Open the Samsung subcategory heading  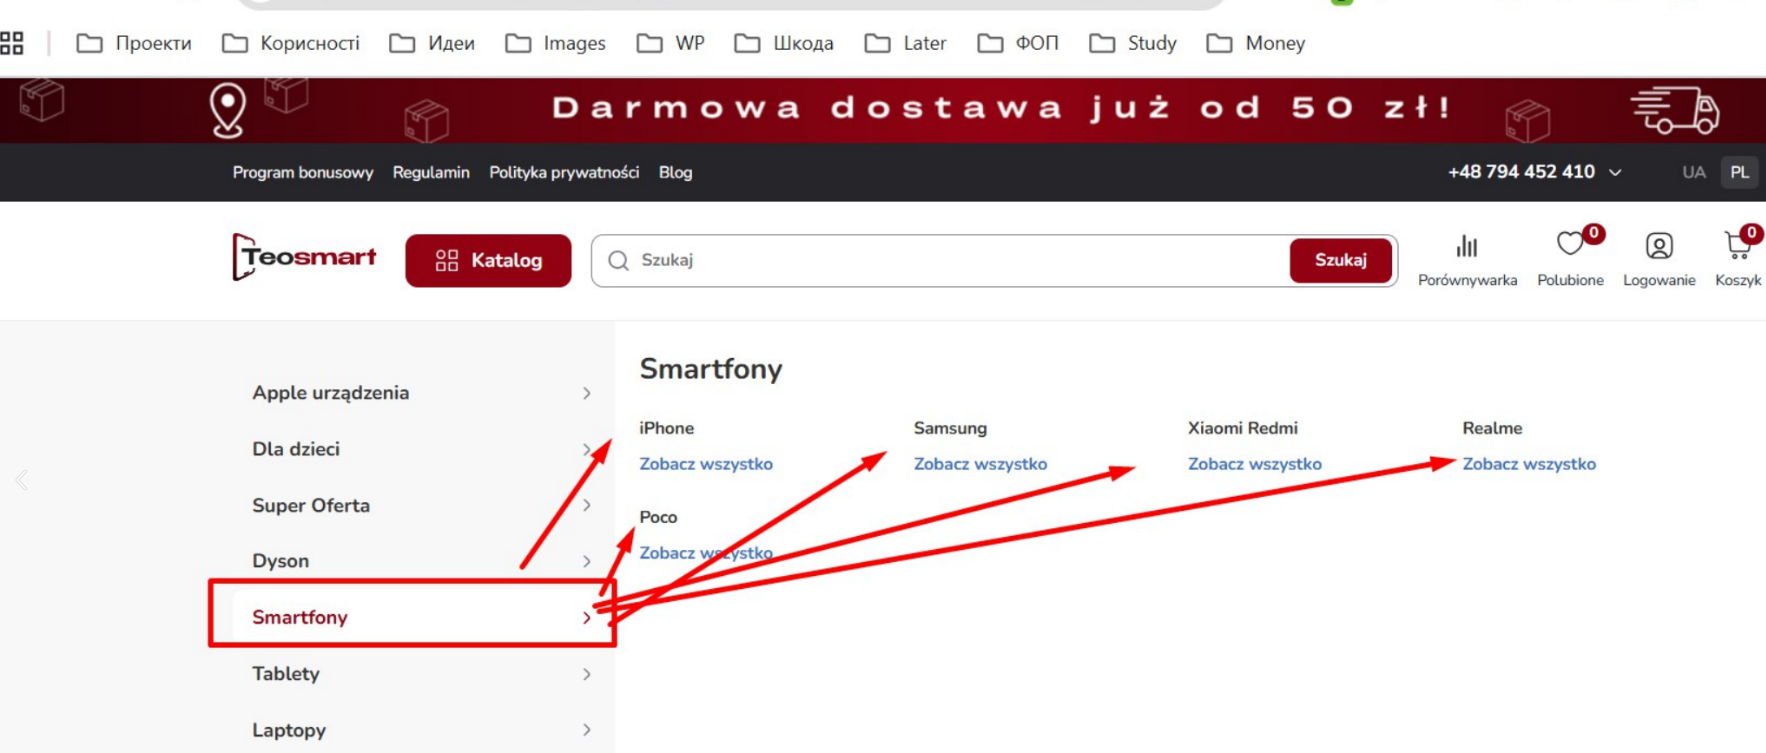tap(950, 428)
